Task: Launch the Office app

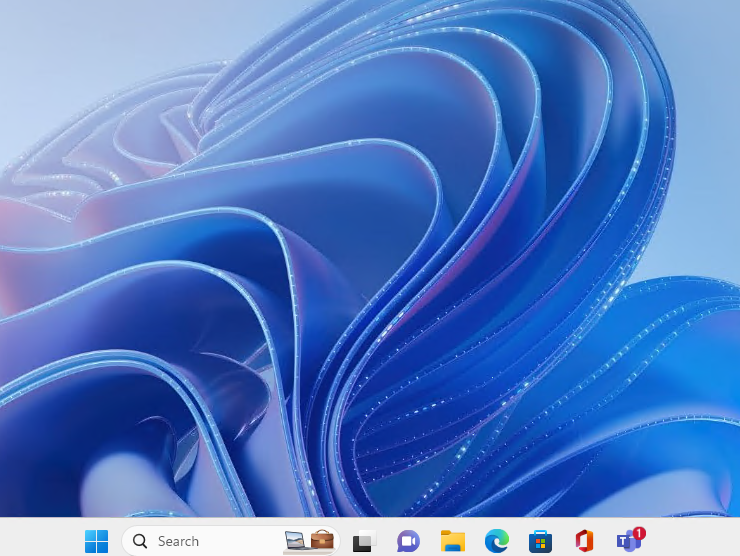Action: click(x=584, y=541)
